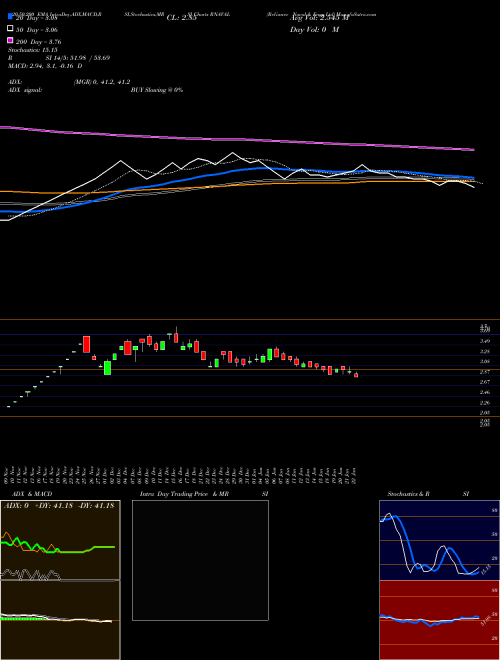Click the blue-background stochastics chart panel
Image resolution: width=500 pixels, height=660 pixels.
click(x=439, y=540)
